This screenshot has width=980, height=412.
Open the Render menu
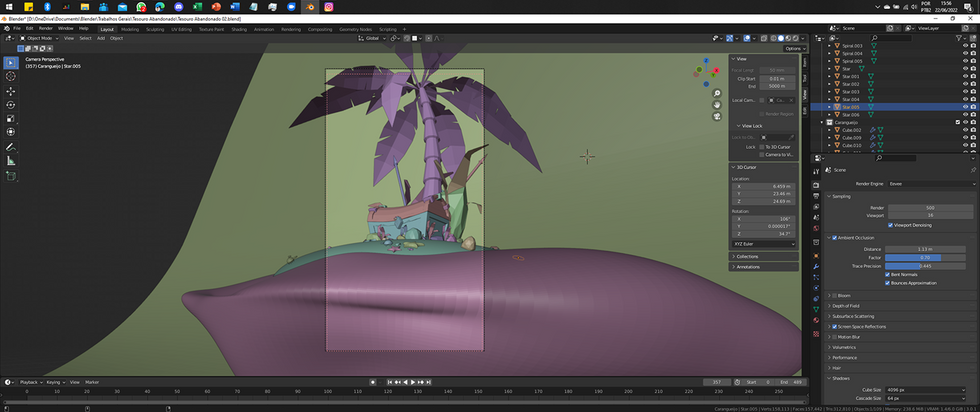46,29
